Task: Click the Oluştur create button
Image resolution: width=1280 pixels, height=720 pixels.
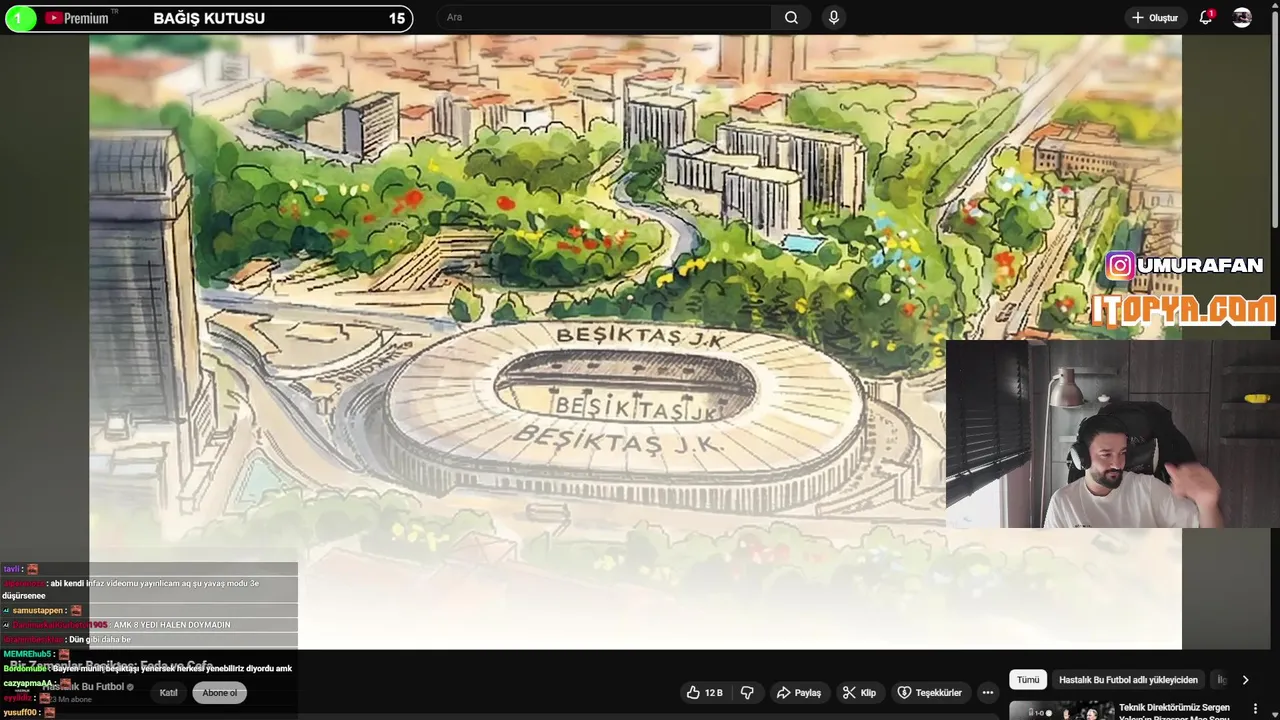Action: (x=1154, y=17)
